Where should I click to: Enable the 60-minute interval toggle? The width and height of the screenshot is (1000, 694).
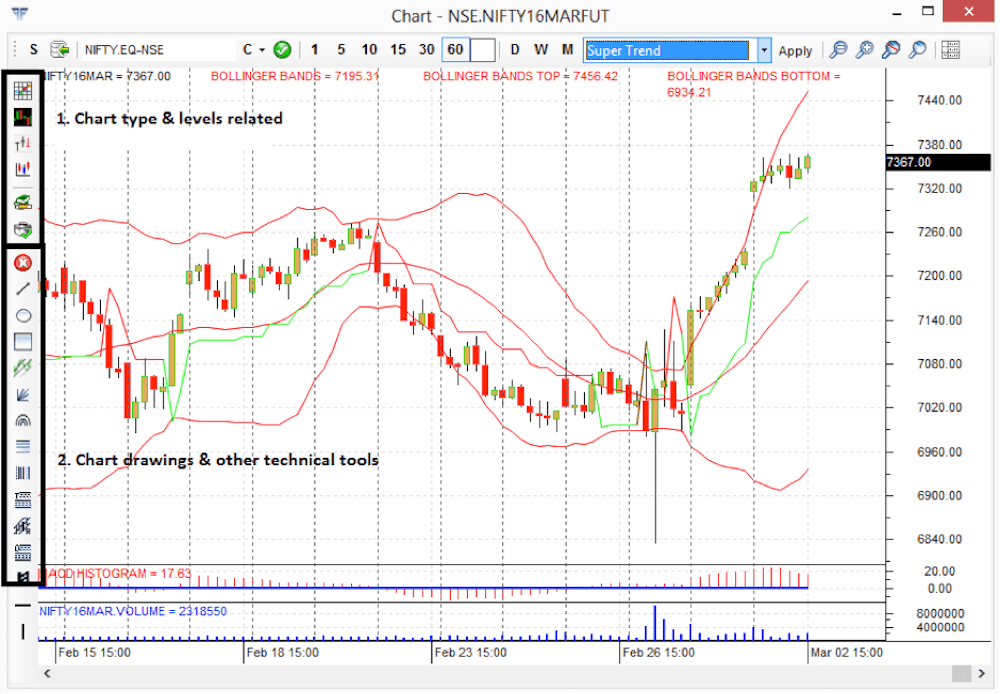457,49
